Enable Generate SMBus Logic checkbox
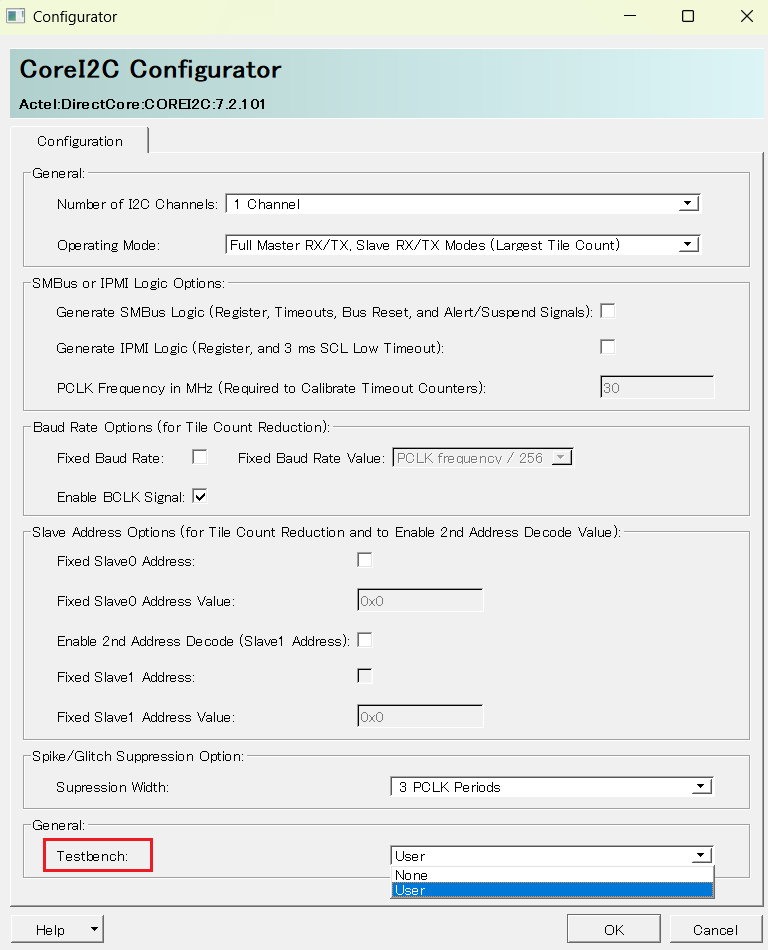768x950 pixels. pyautogui.click(x=607, y=311)
